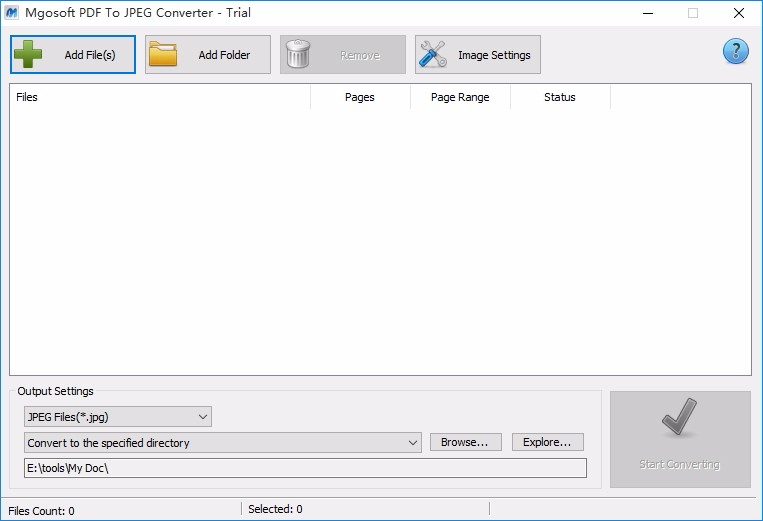
Task: Open the Convert to the specified directory dropdown
Action: [x=223, y=443]
